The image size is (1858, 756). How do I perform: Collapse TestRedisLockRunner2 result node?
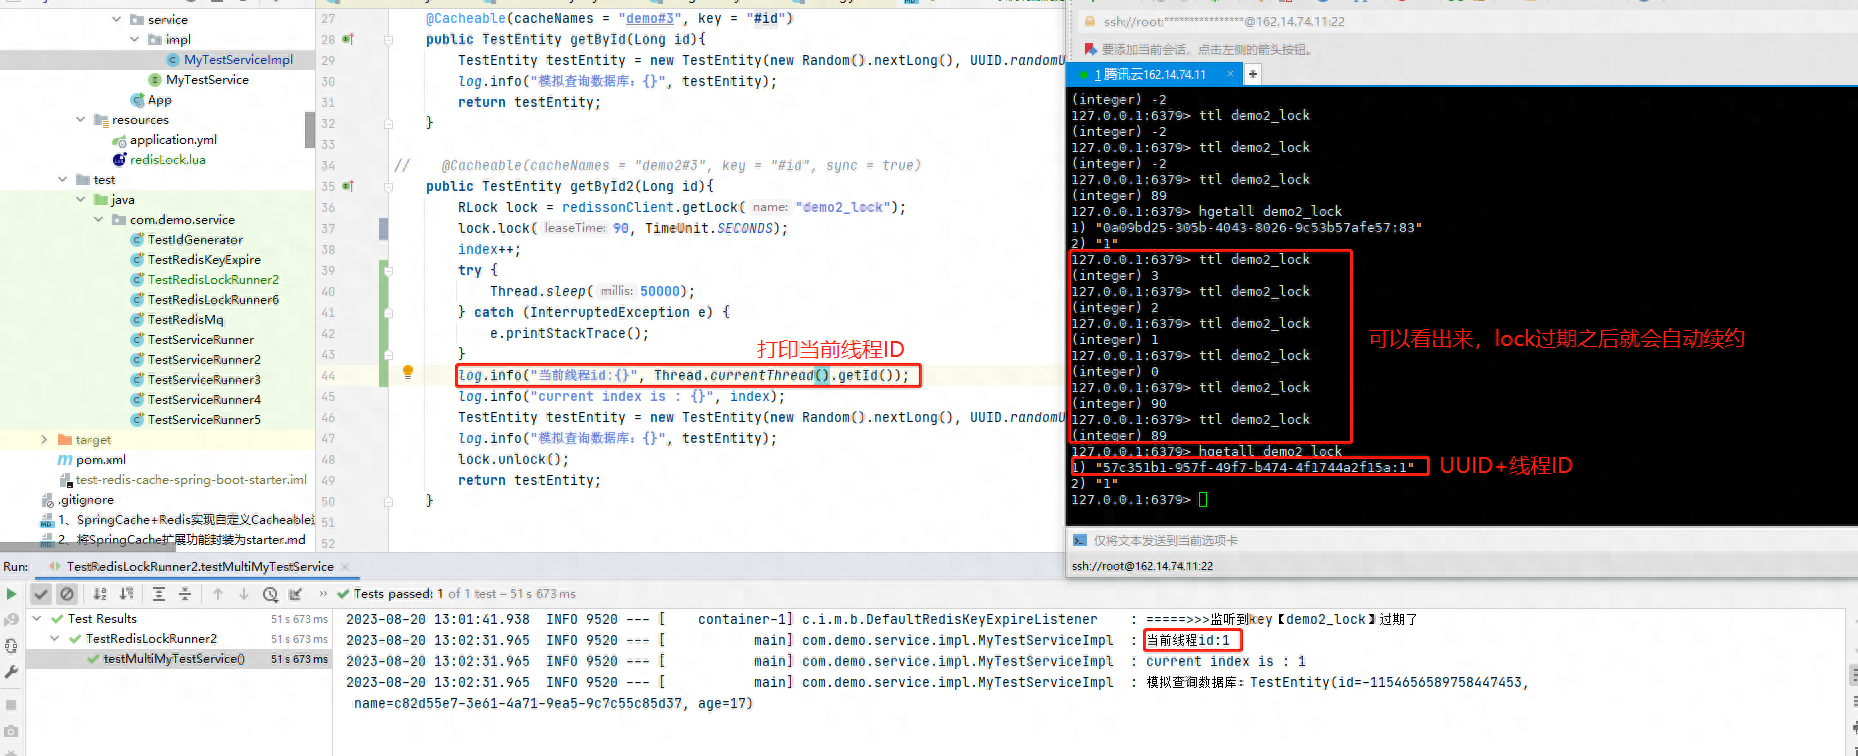[55, 639]
